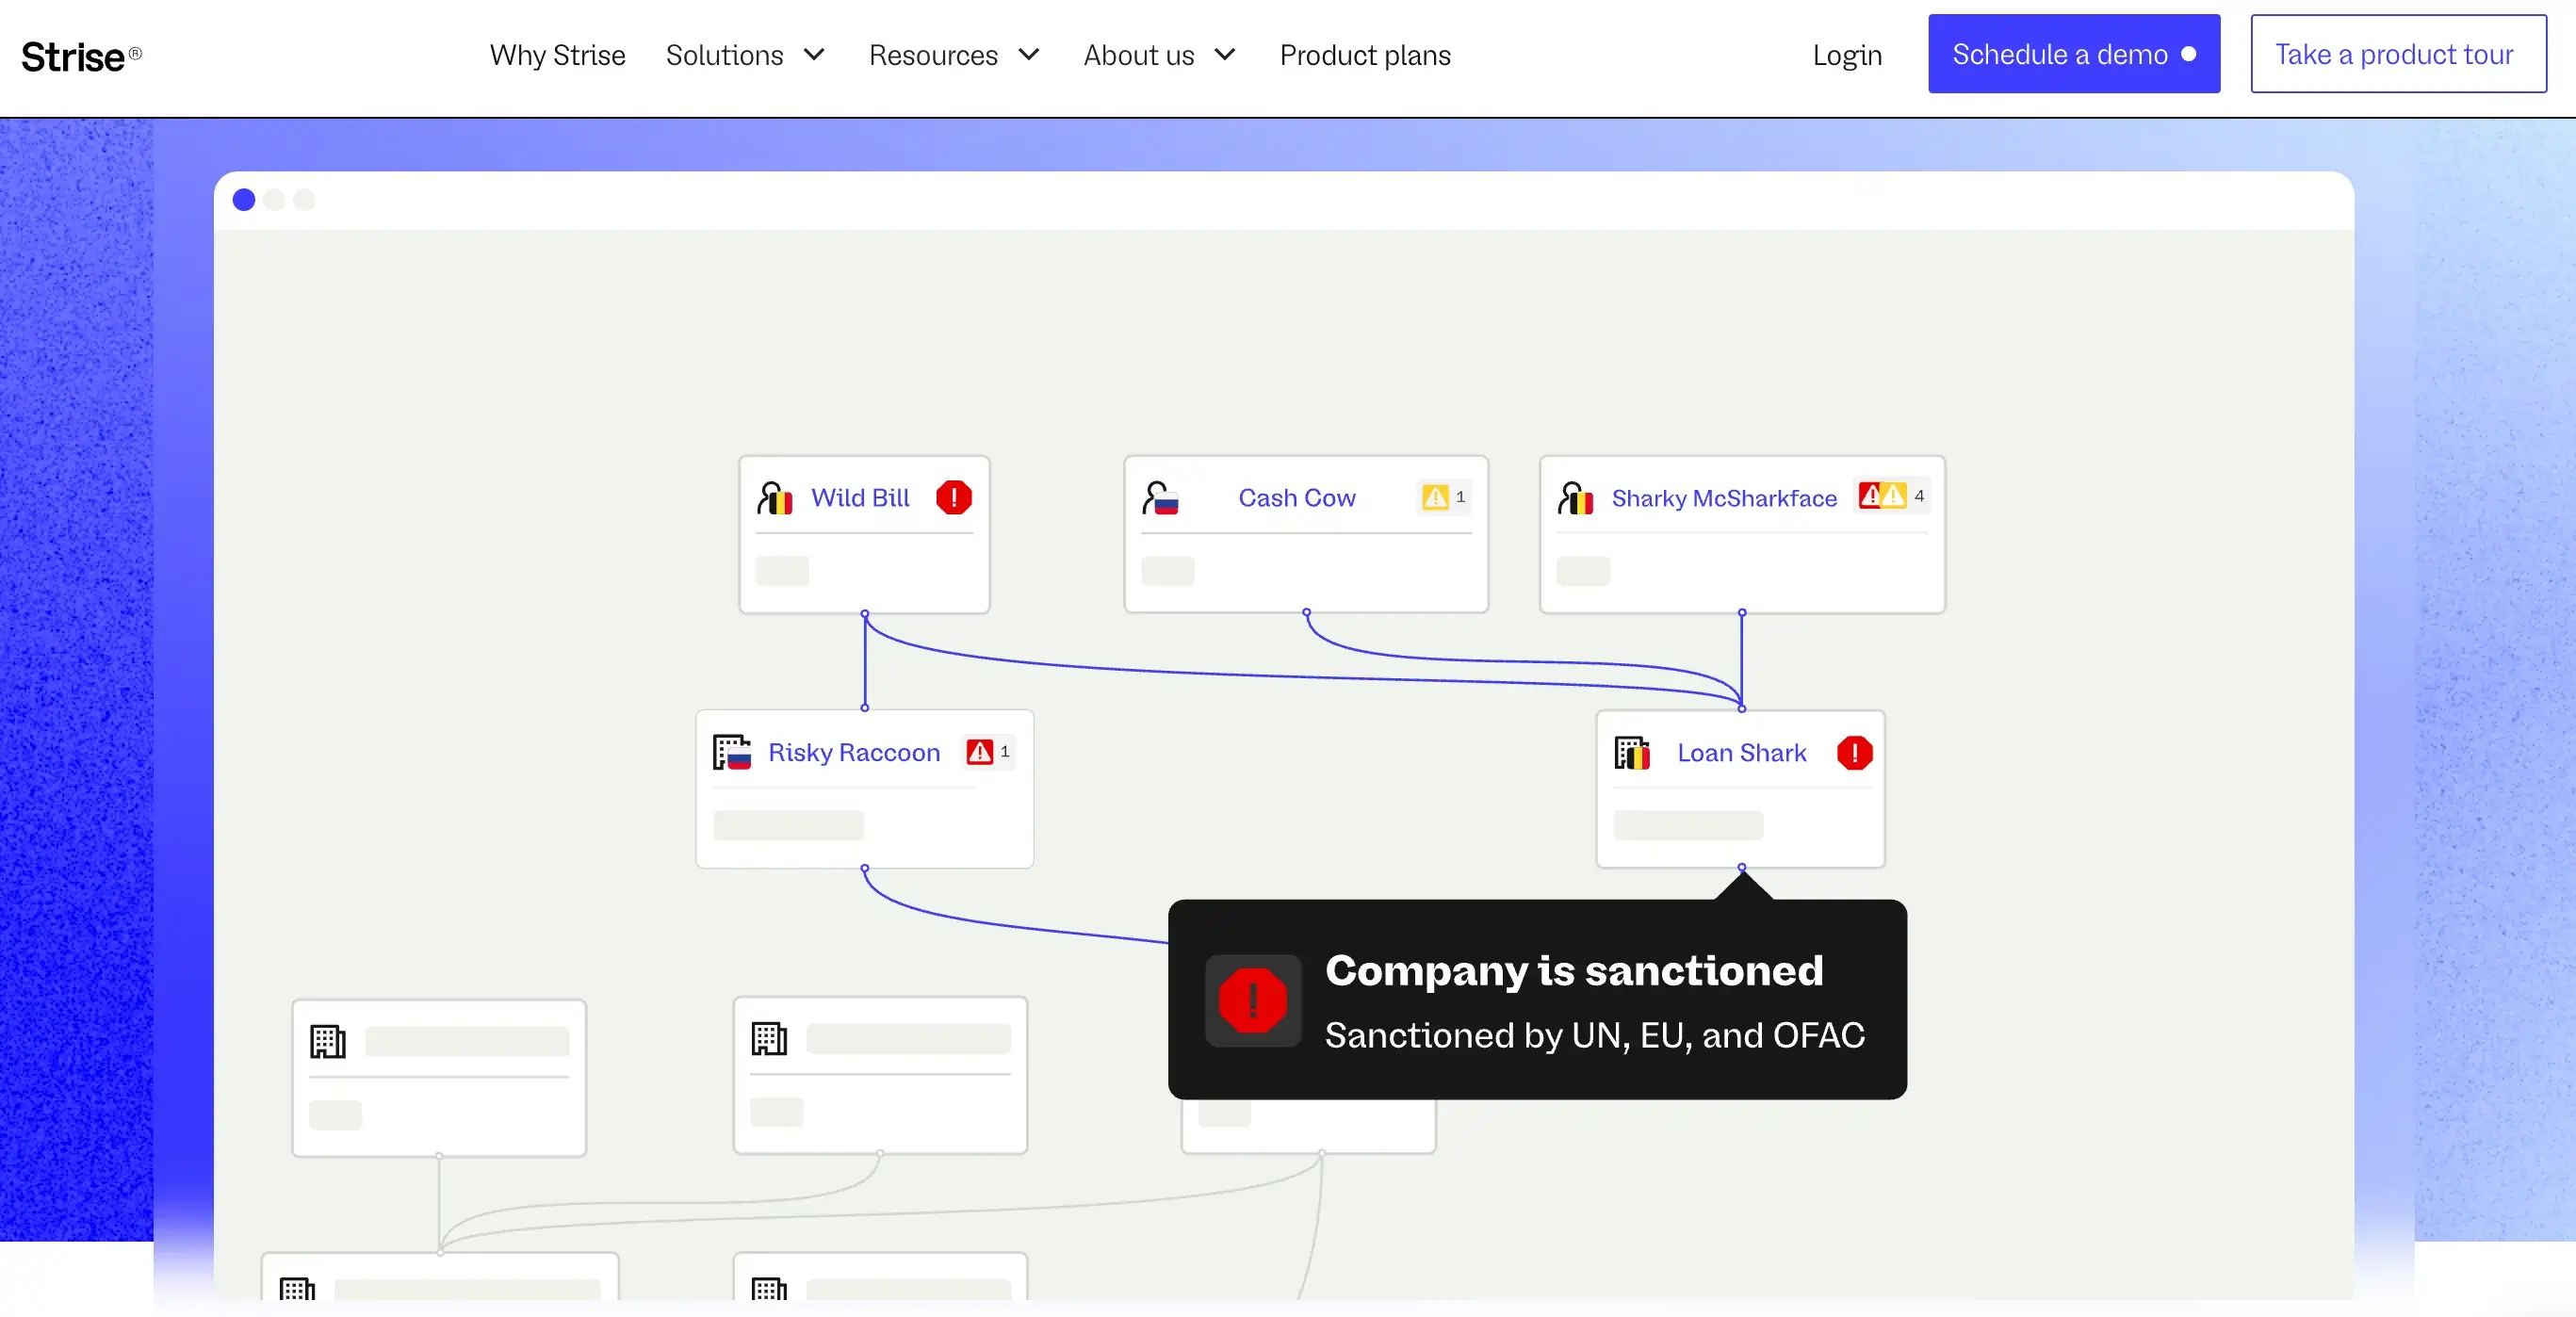Click the Strise logo
2576x1317 pixels.
(81, 56)
